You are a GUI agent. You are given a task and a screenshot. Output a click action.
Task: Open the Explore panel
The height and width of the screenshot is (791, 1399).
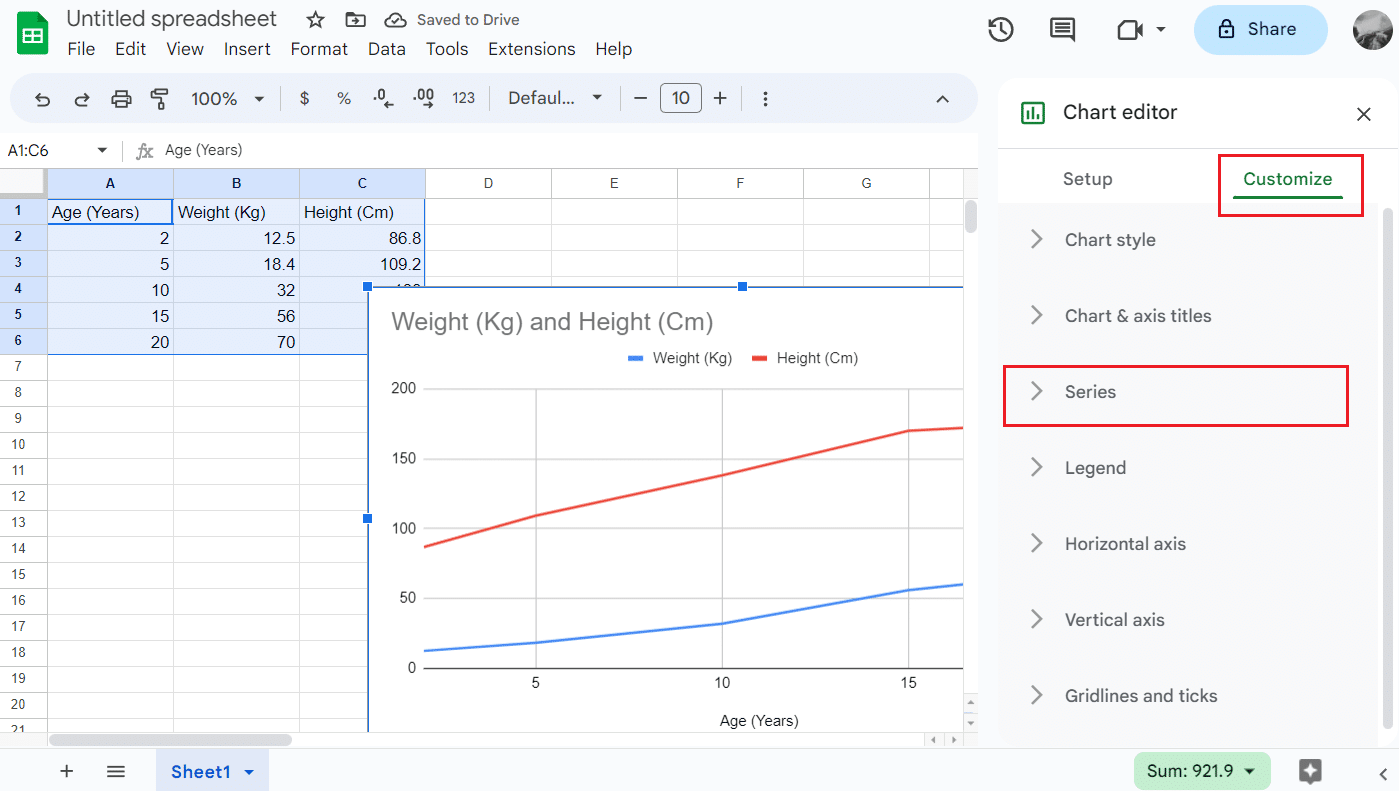pos(1310,771)
